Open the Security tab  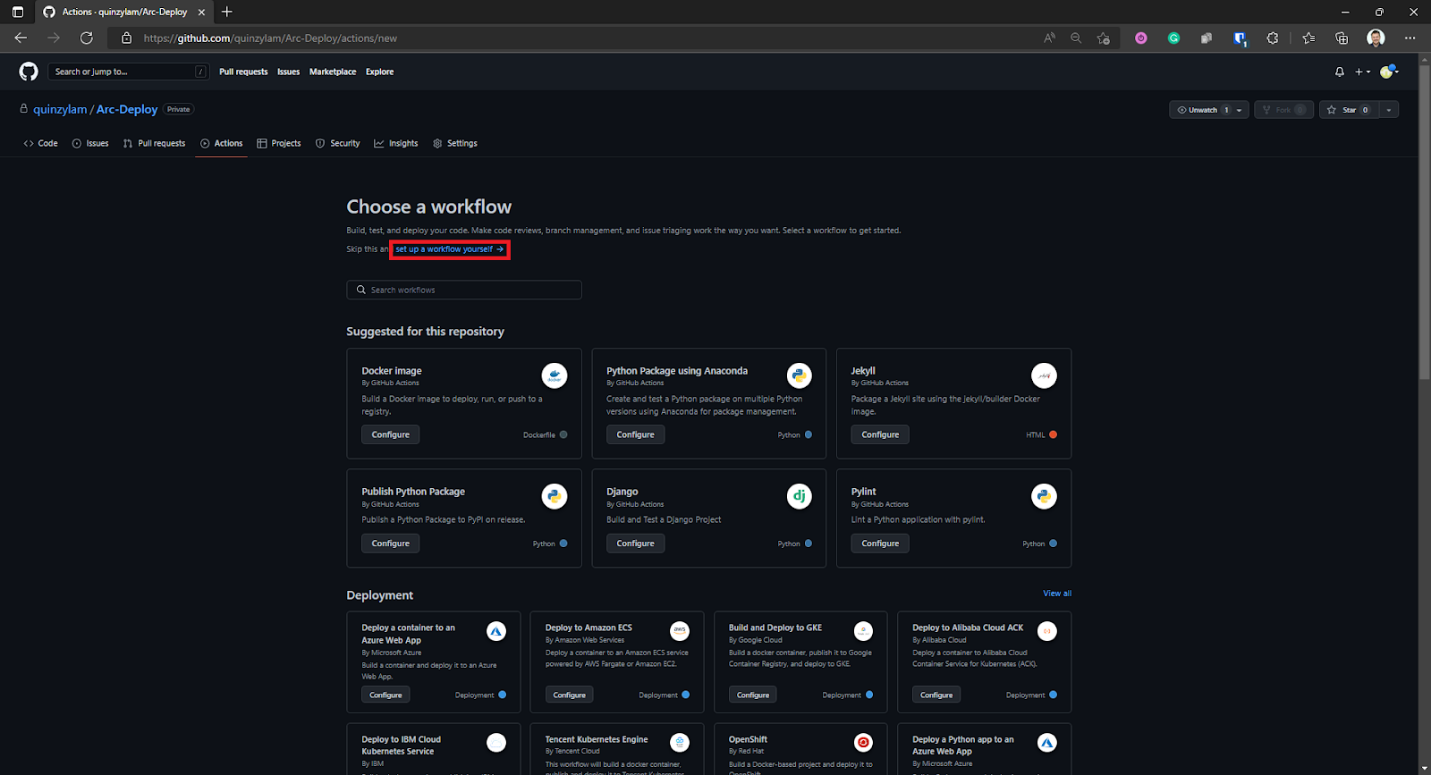coord(338,143)
